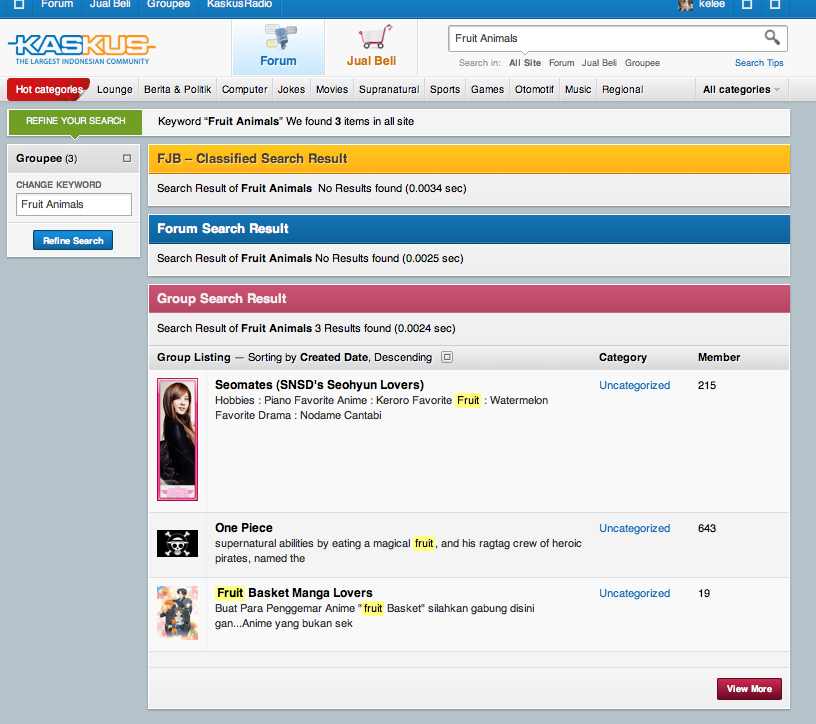Click the Created Date sorting text
The height and width of the screenshot is (724, 816).
click(334, 357)
